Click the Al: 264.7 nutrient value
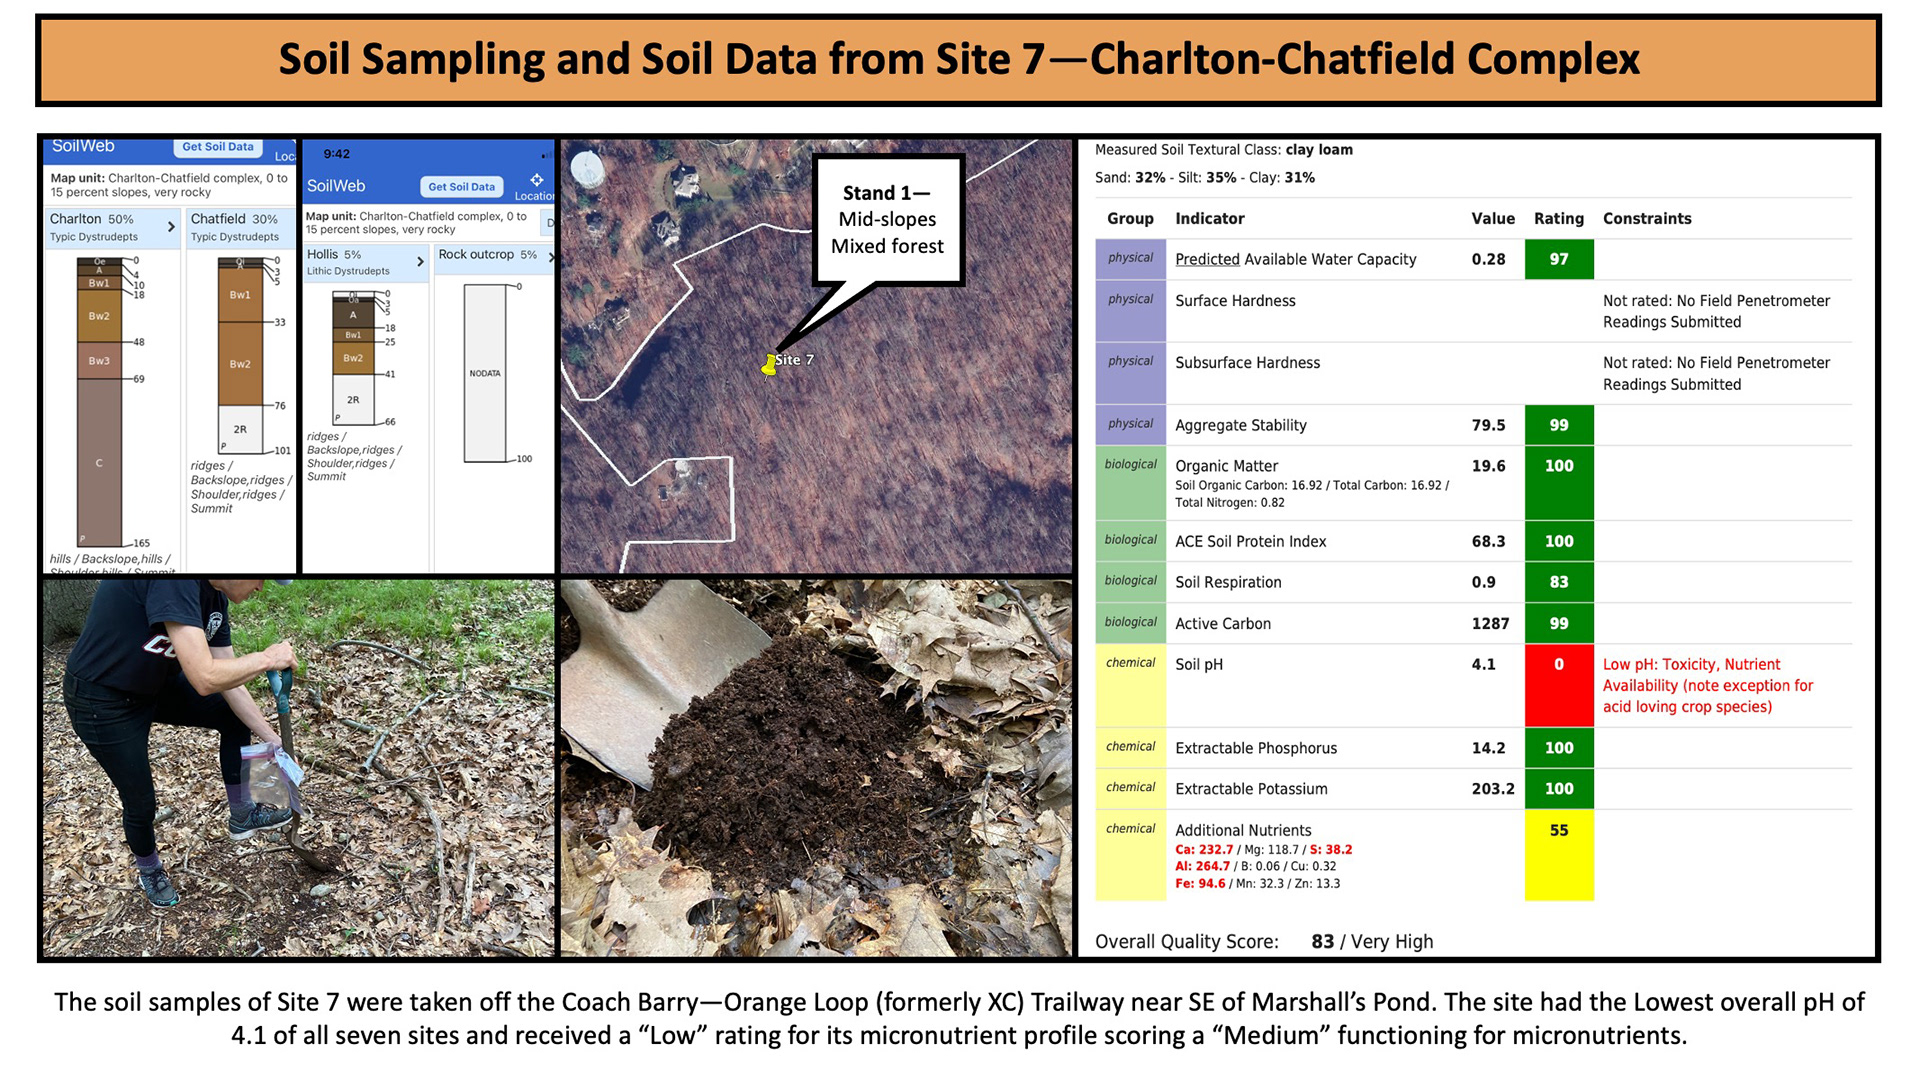The image size is (1920, 1080). click(x=1202, y=866)
